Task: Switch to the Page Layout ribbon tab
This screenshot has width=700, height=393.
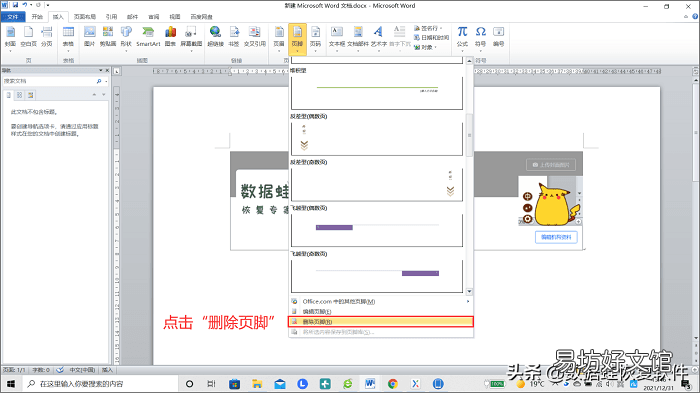Action: point(85,17)
